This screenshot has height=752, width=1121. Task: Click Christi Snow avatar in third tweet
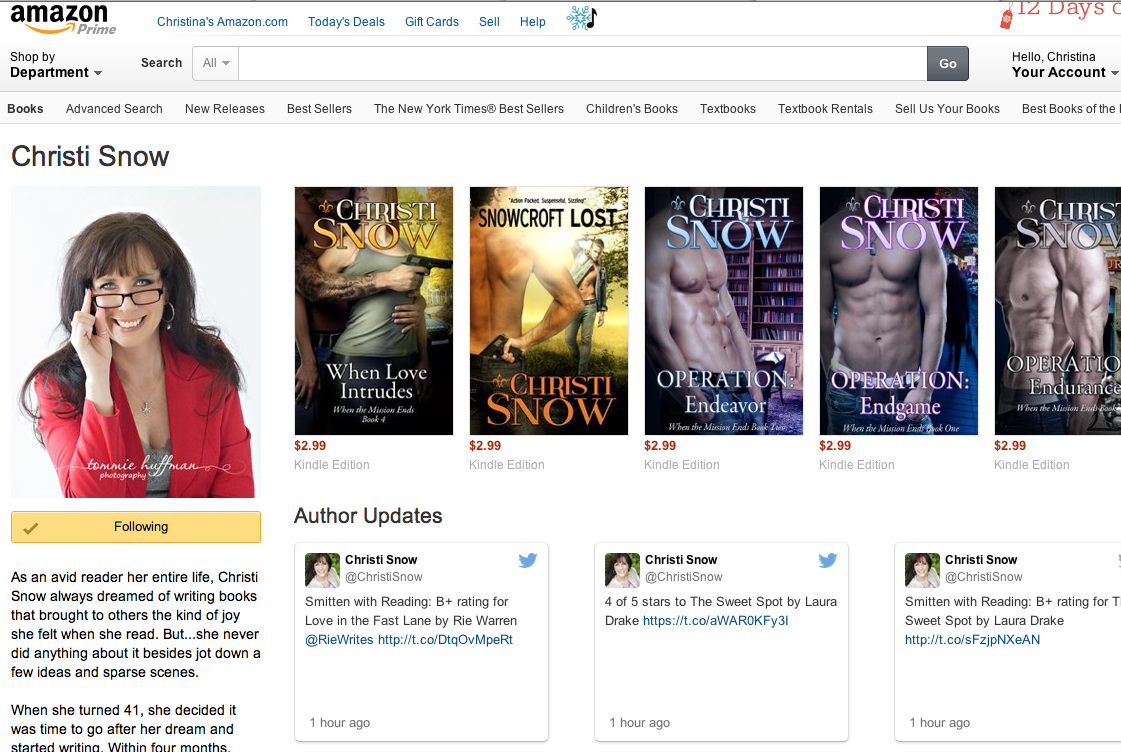click(x=922, y=570)
